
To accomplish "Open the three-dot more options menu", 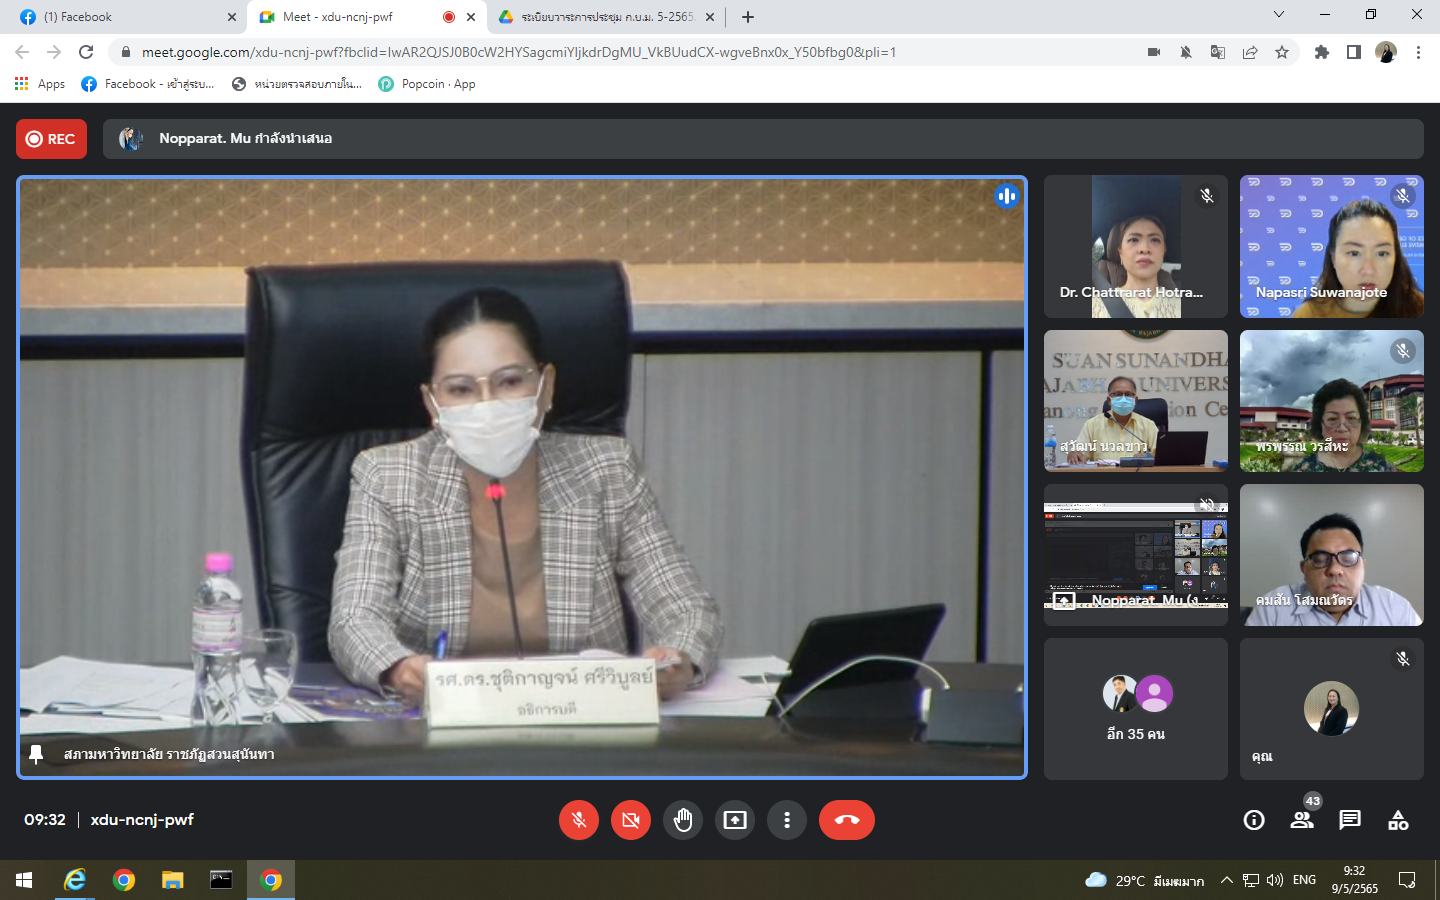I will point(787,820).
